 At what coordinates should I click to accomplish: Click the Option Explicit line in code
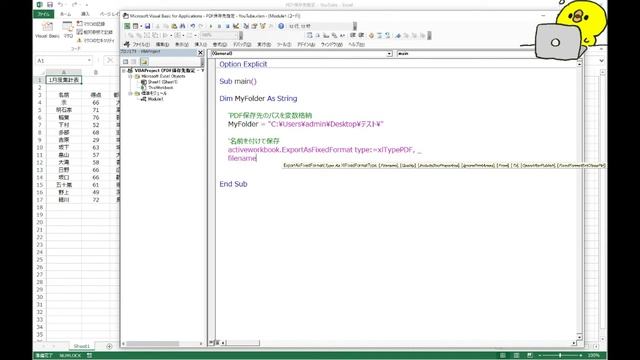pos(243,64)
